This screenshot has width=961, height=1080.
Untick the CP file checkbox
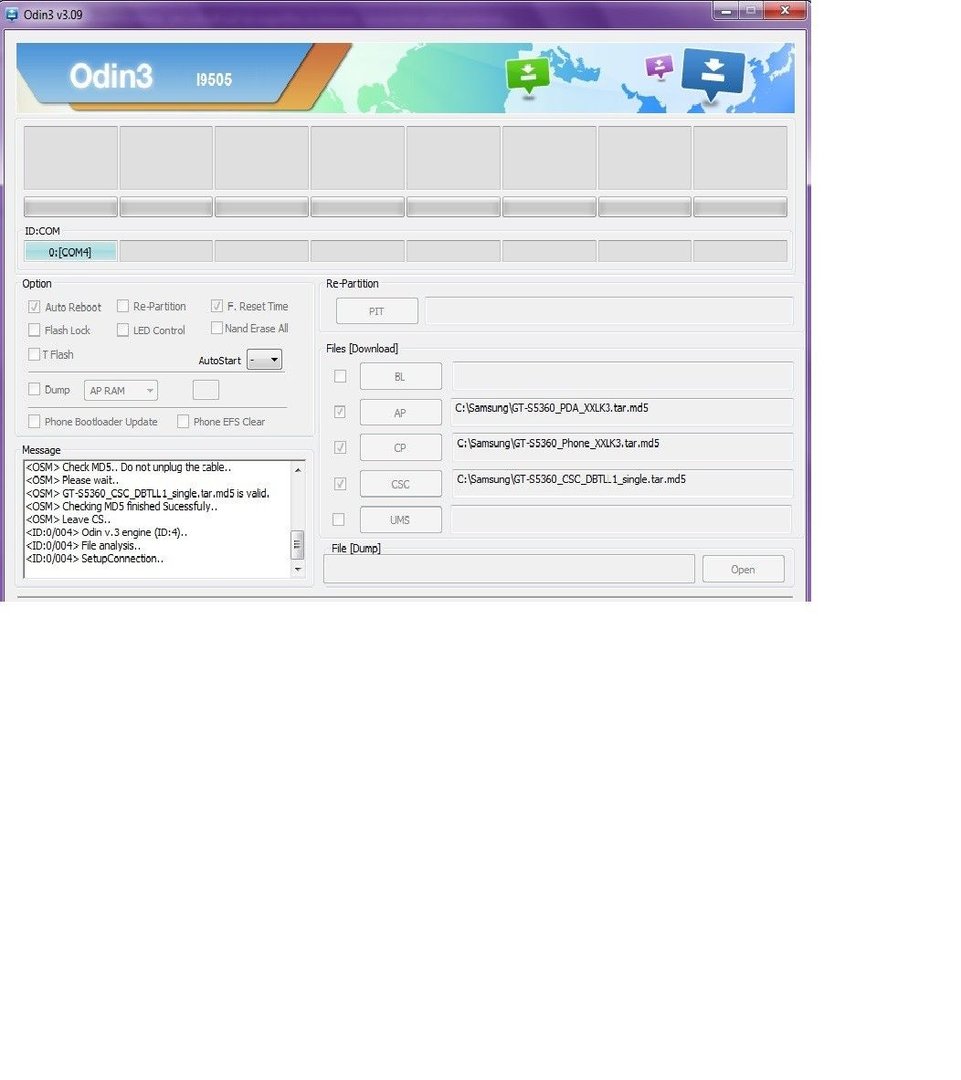click(x=340, y=448)
